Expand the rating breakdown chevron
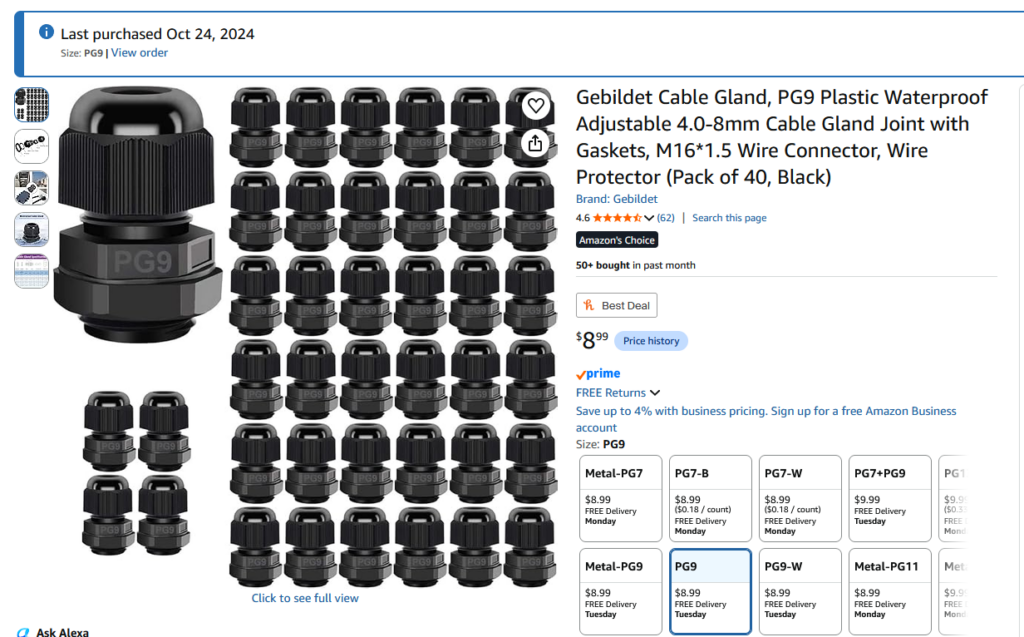This screenshot has height=637, width=1024. (x=648, y=218)
